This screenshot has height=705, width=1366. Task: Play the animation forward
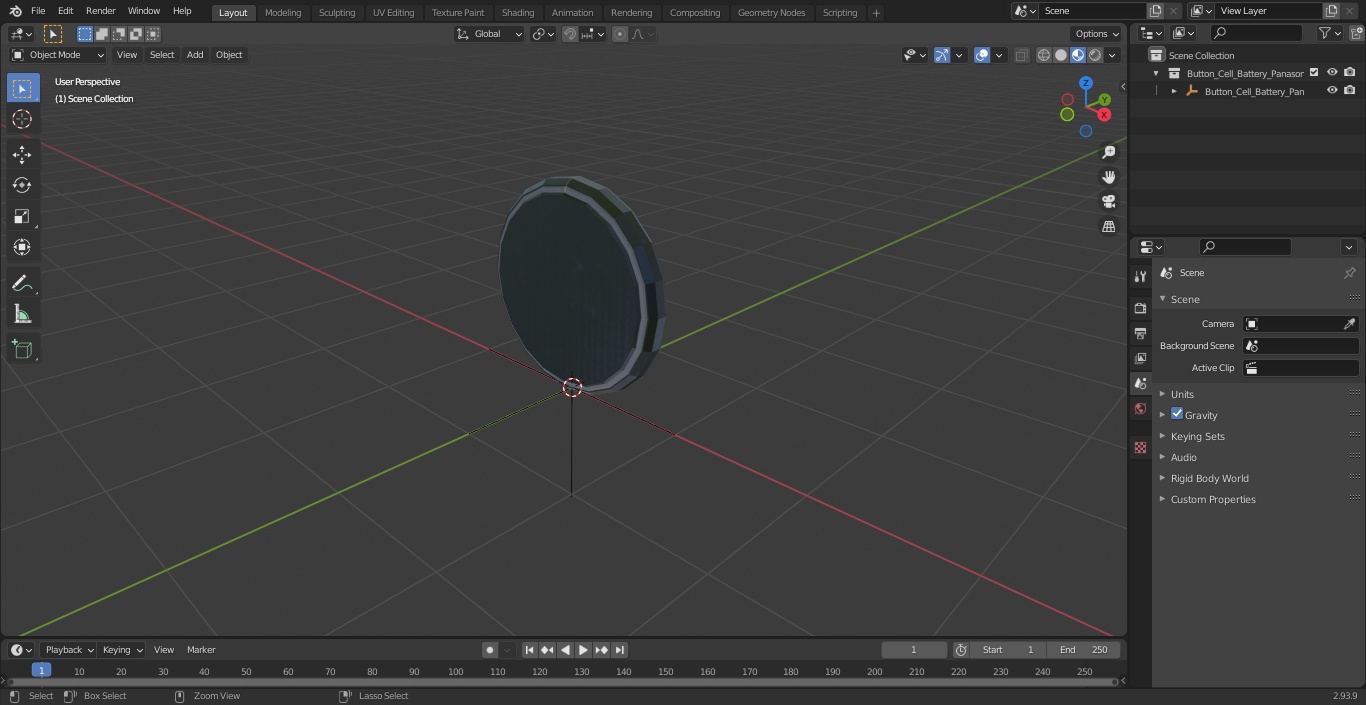[583, 650]
